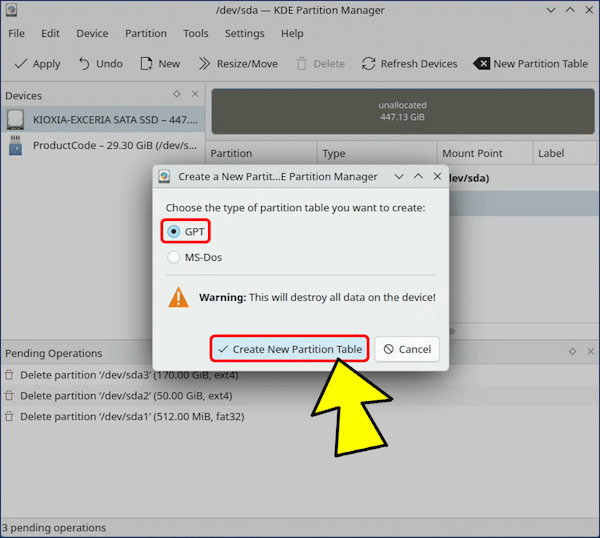Screen dimensions: 600x538
Task: Float the Devices panel using its diamond button
Action: [x=177, y=95]
